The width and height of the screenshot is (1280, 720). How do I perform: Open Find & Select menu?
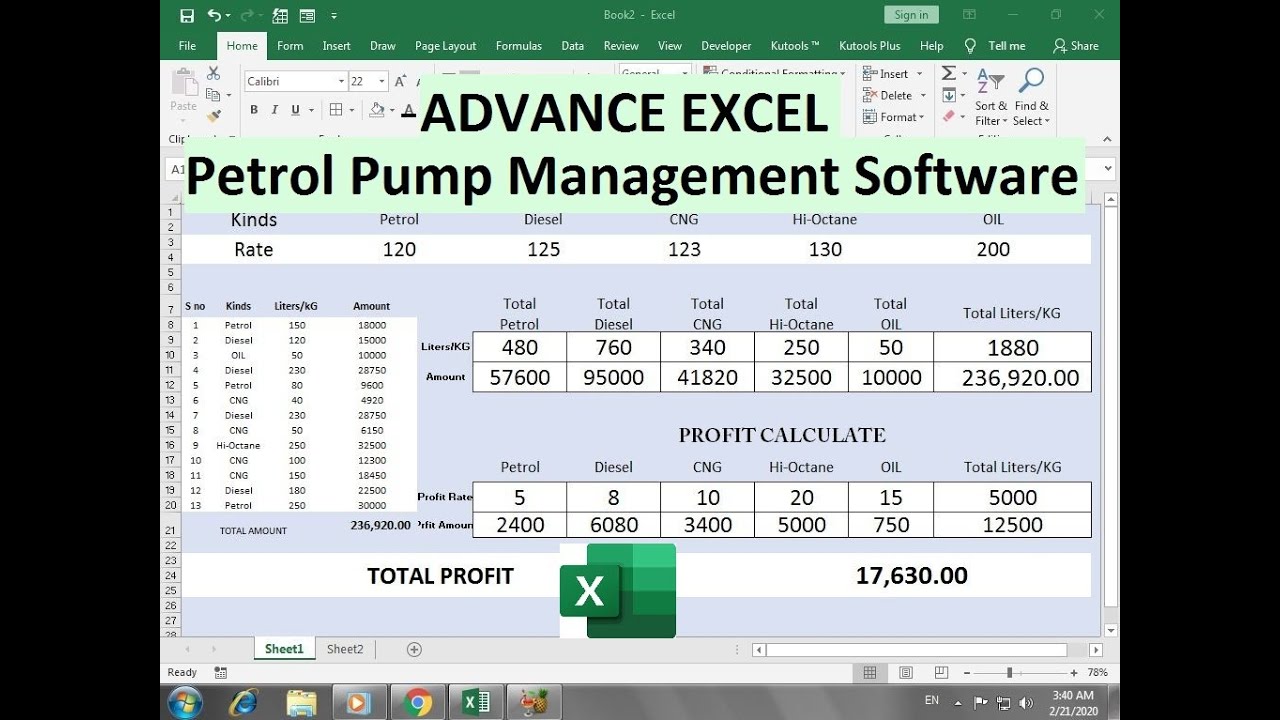click(x=1031, y=98)
